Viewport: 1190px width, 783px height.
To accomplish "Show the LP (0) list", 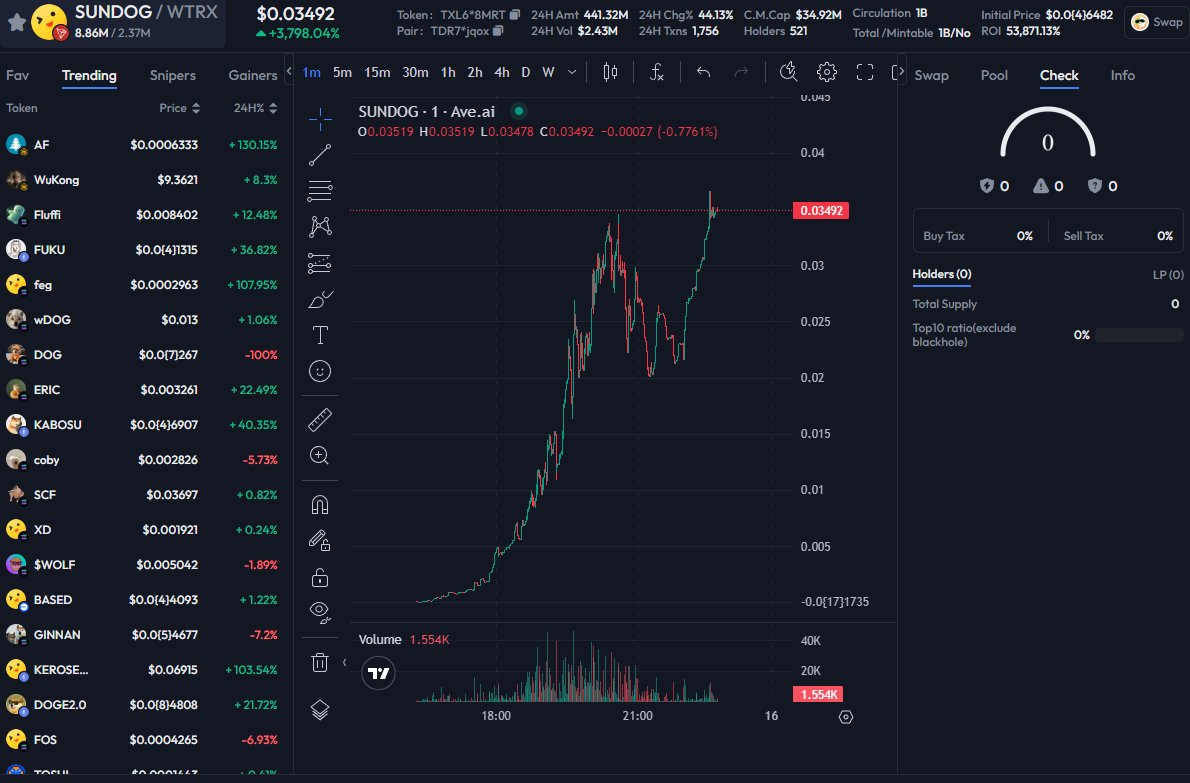I will 1167,275.
